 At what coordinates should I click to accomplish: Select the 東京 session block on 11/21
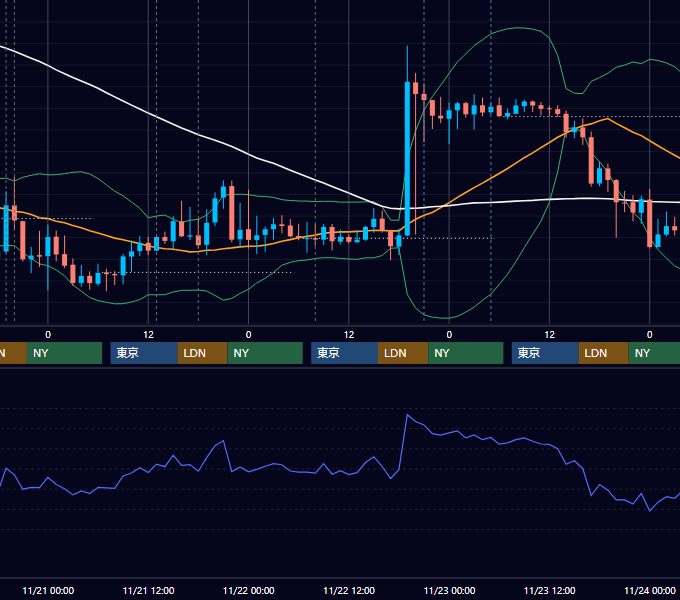click(x=144, y=353)
